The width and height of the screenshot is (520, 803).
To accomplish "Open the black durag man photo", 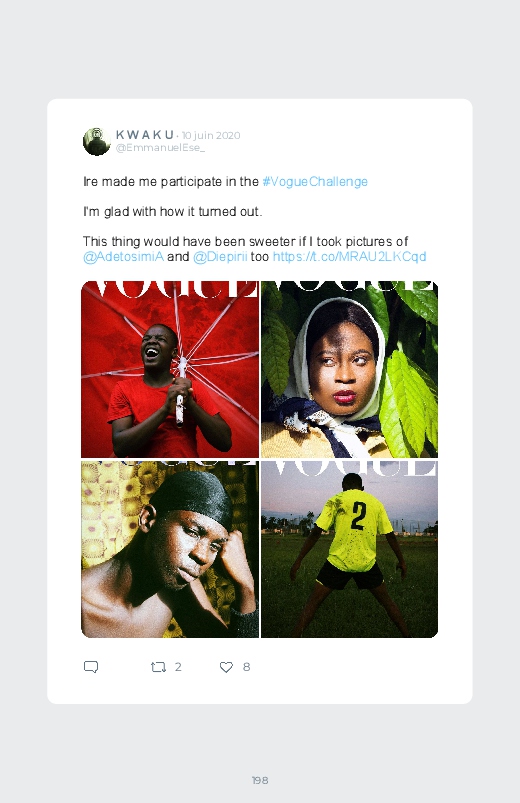I will (170, 549).
